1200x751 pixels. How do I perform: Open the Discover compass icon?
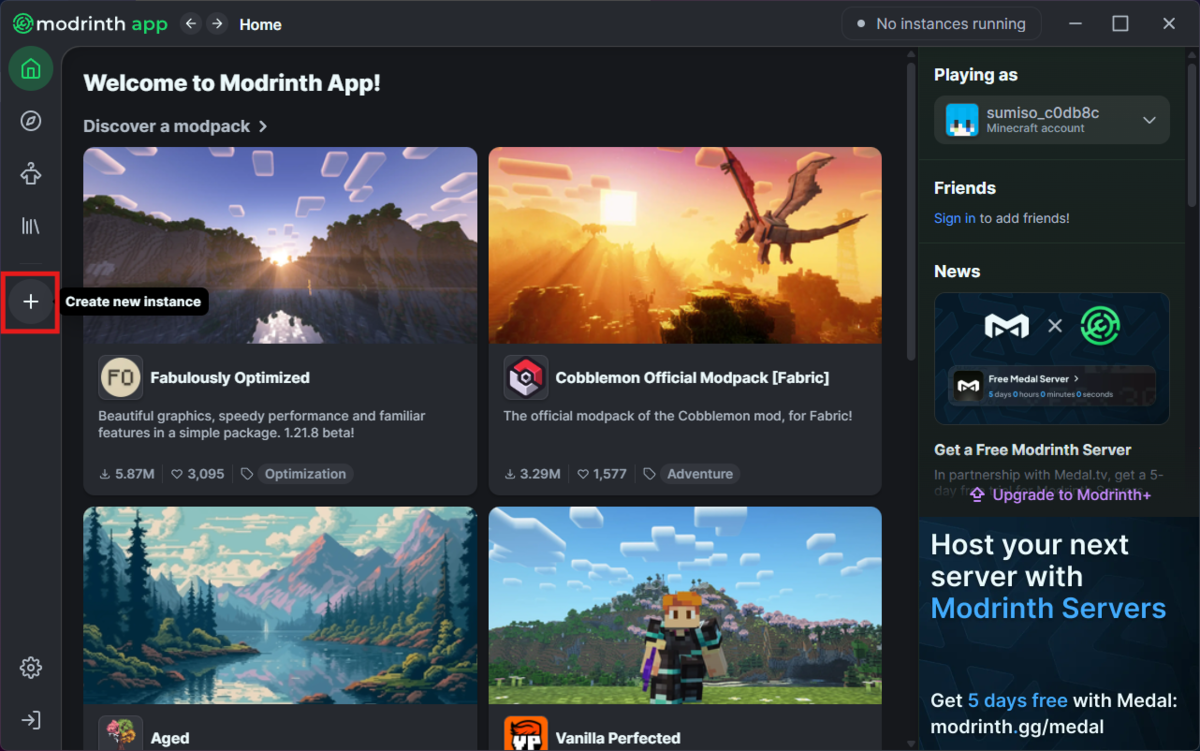(31, 120)
